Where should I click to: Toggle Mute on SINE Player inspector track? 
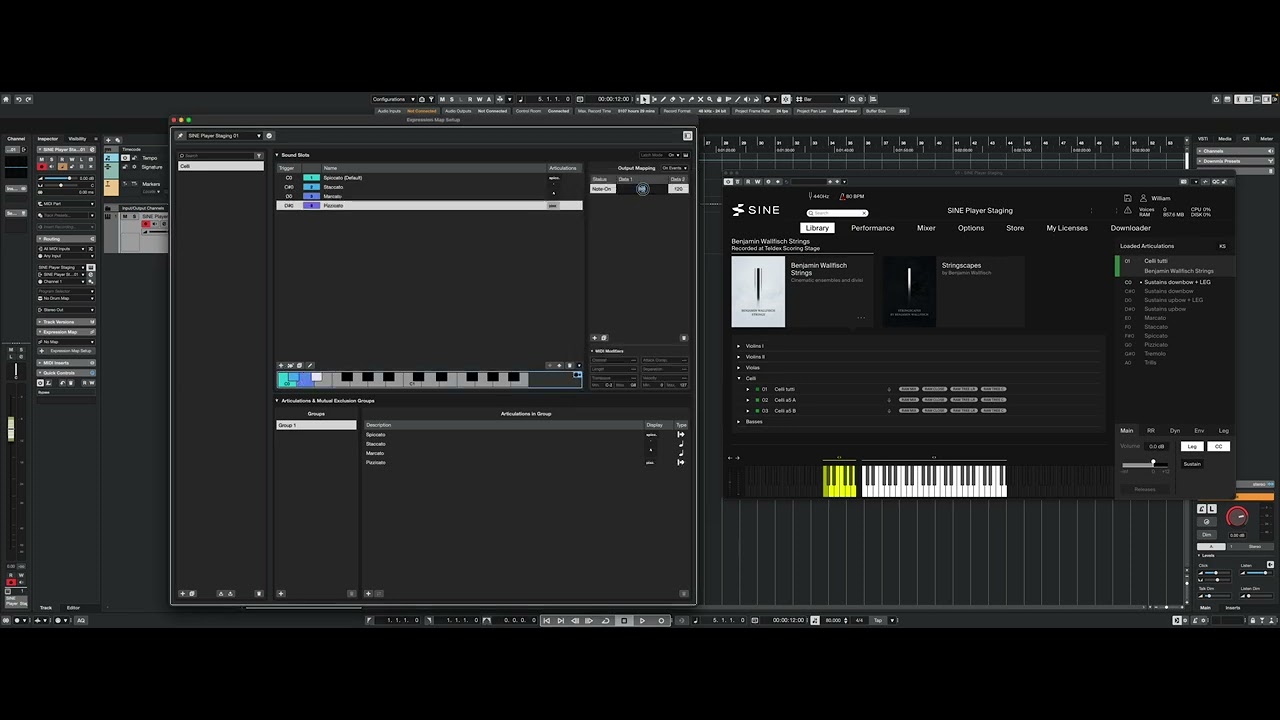pyautogui.click(x=42, y=160)
